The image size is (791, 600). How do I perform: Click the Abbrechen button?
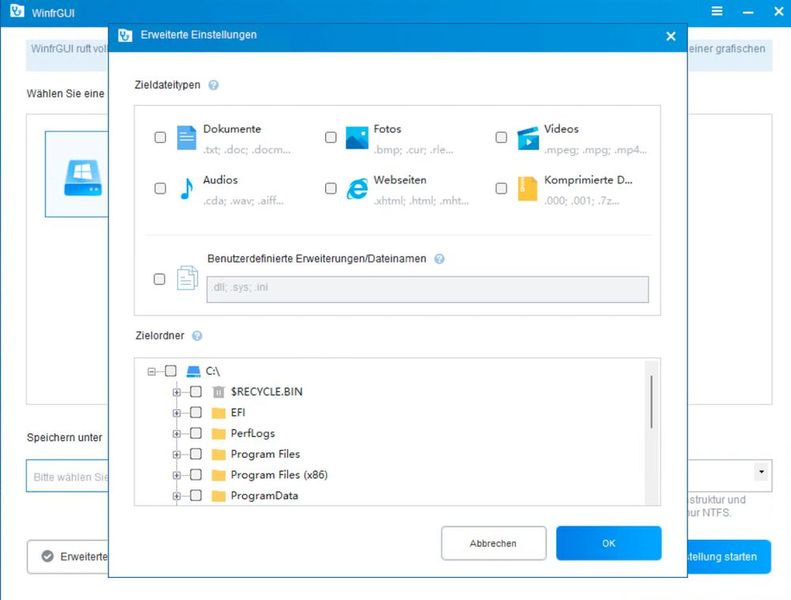click(493, 543)
